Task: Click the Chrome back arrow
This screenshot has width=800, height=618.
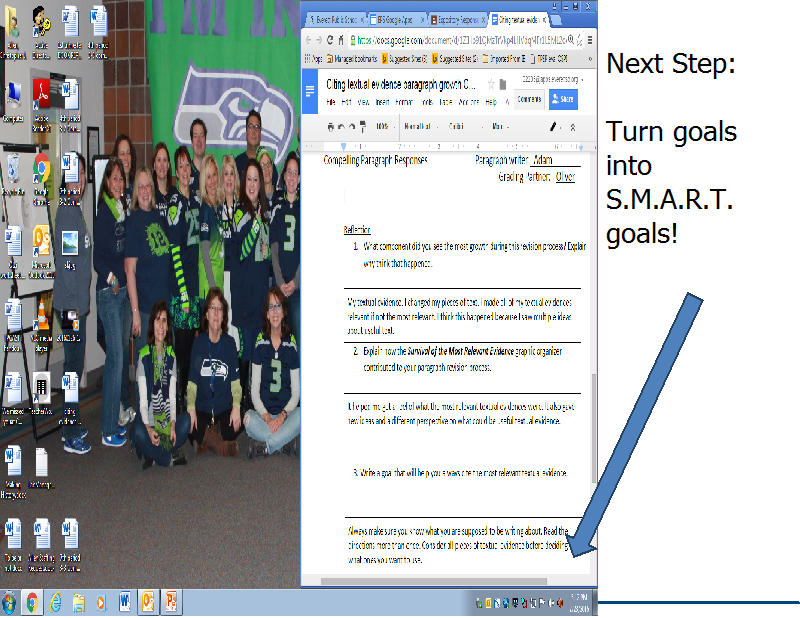Action: click(308, 40)
